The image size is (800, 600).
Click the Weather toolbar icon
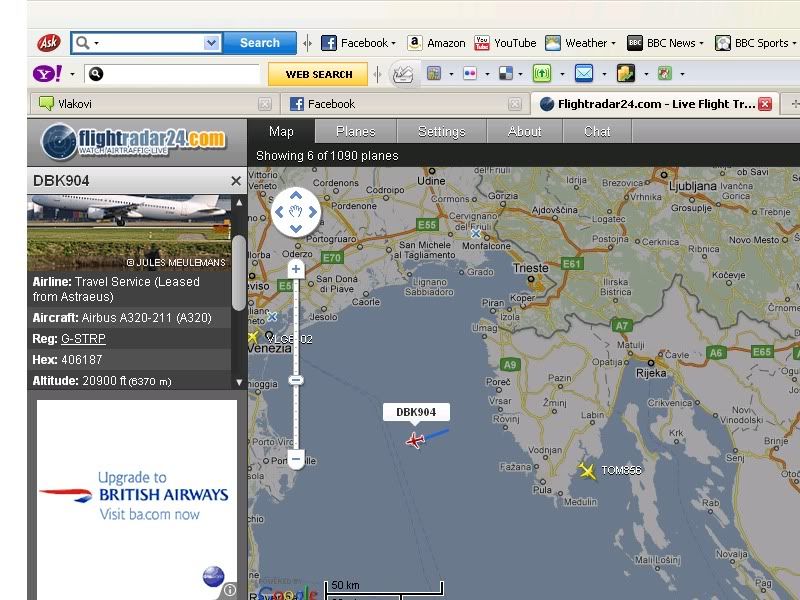(553, 43)
